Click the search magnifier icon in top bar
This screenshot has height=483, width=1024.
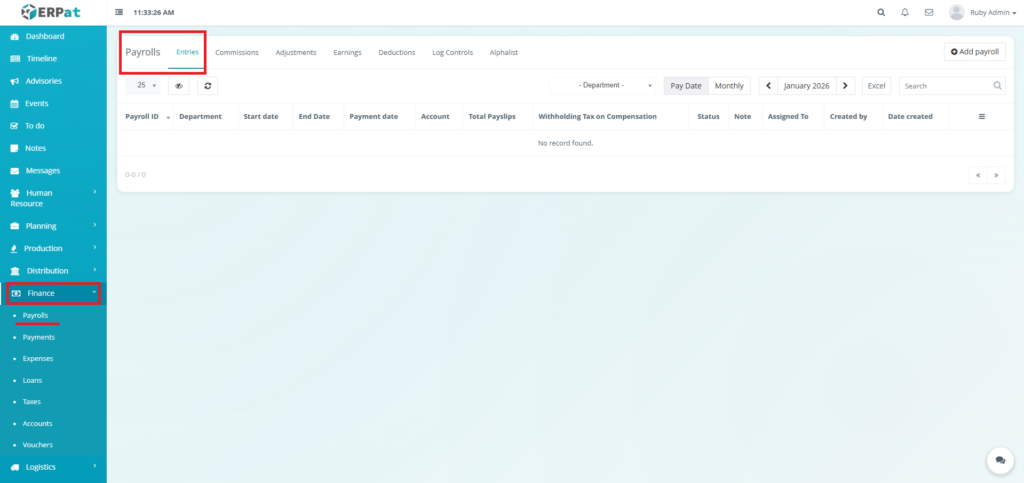click(881, 12)
